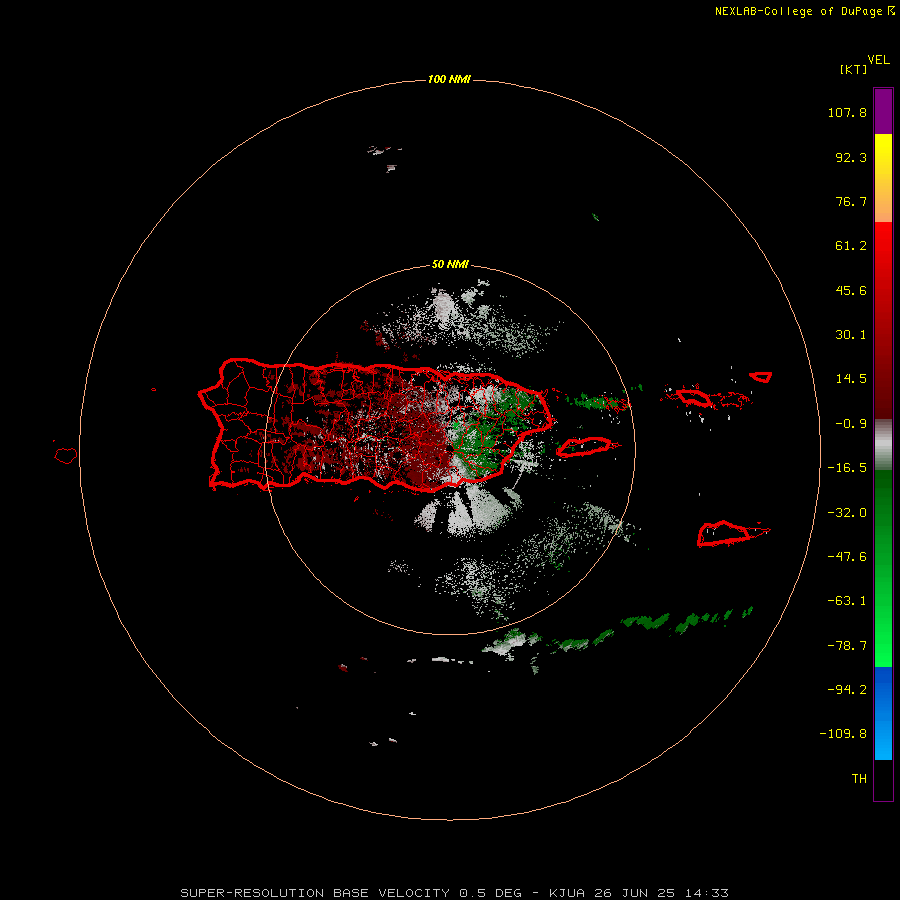
Task: Click the blue segment of the velocity color bar
Action: (x=883, y=713)
